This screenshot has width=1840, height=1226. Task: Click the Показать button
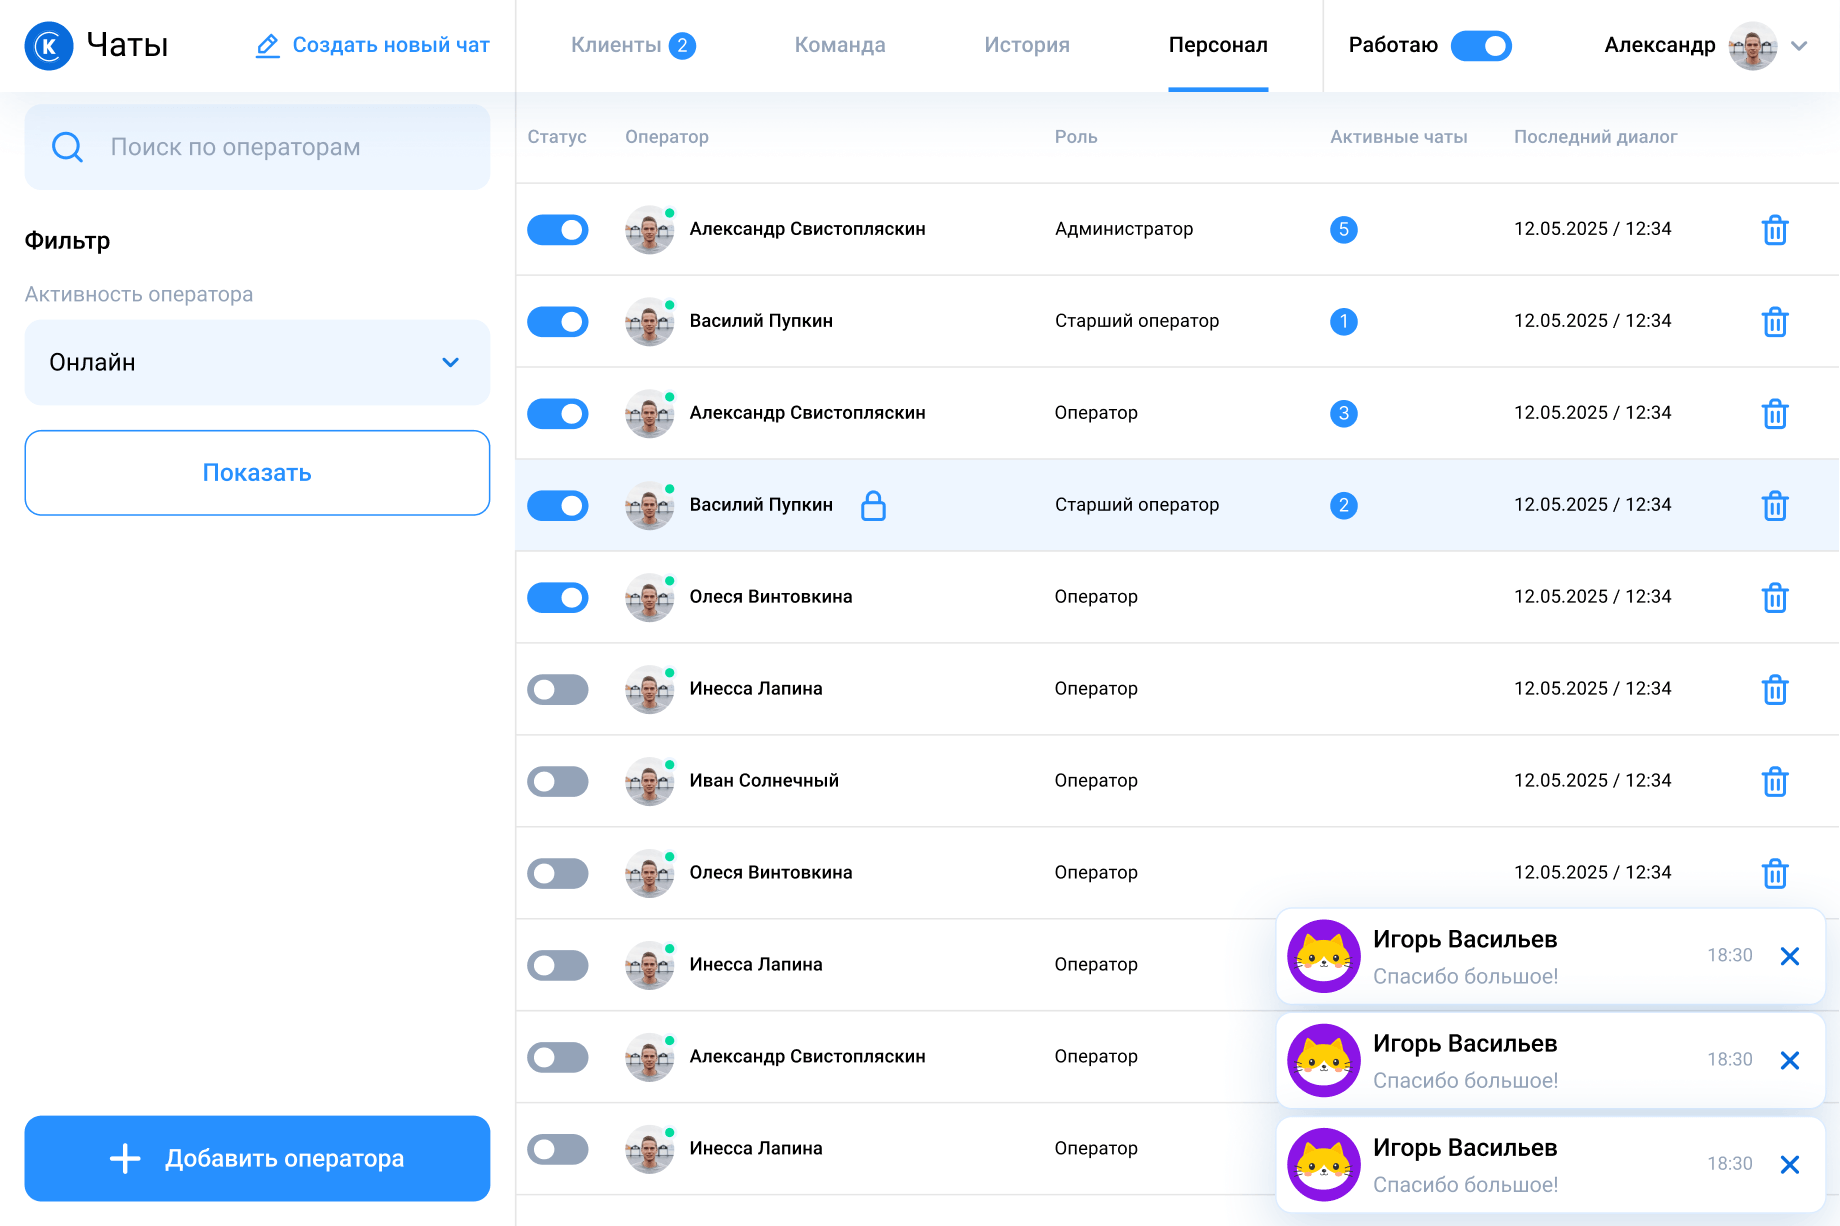pyautogui.click(x=257, y=473)
